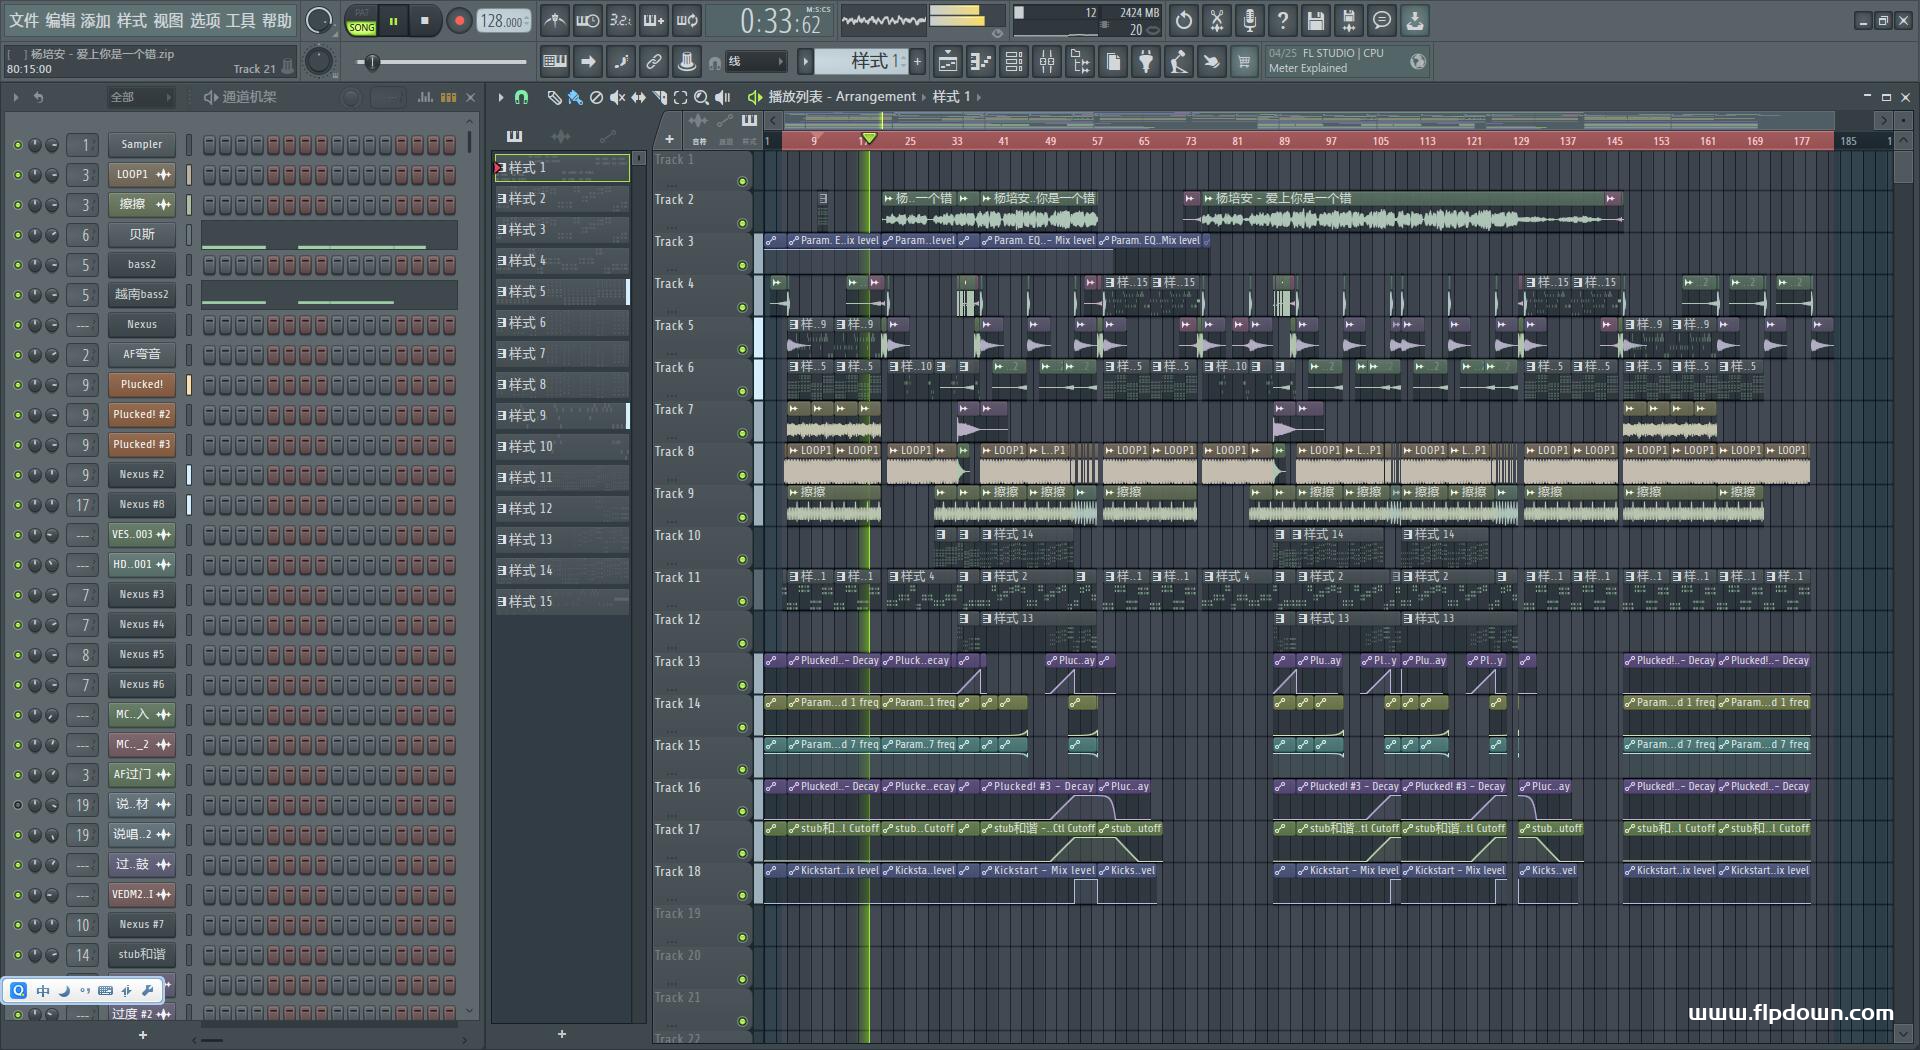This screenshot has height=1050, width=1920.
Task: Select the playlist slice tool
Action: pyautogui.click(x=659, y=97)
